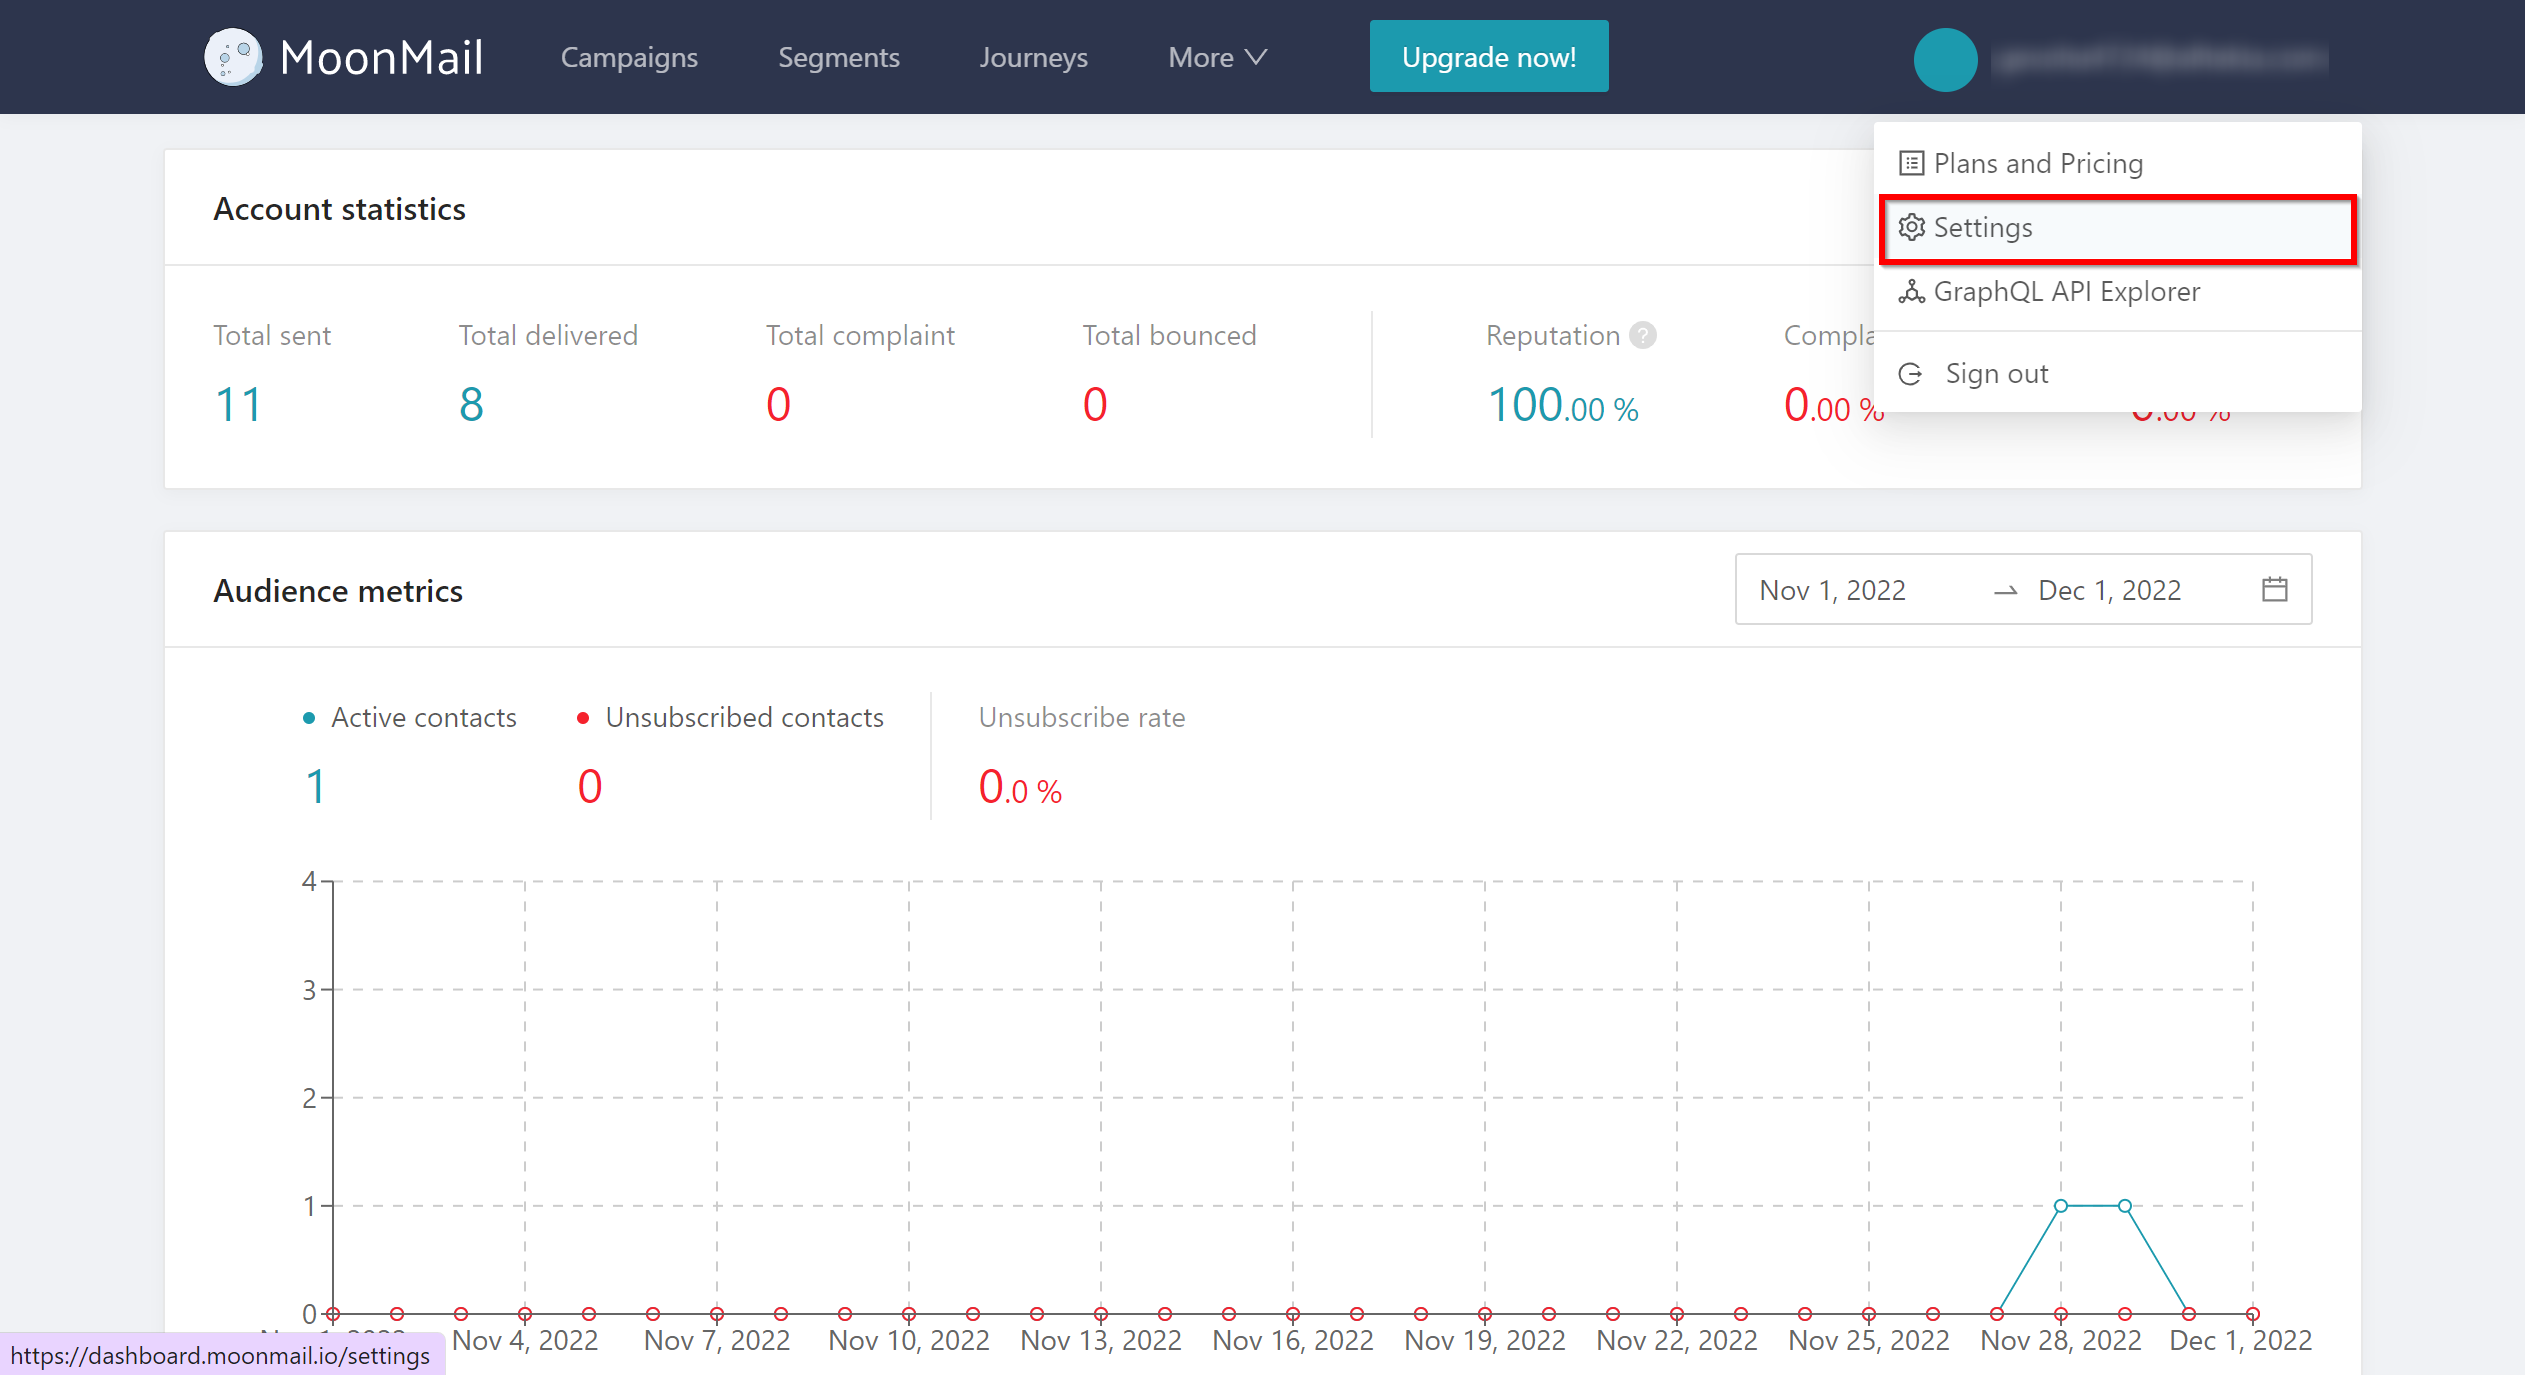2525x1375 pixels.
Task: Click the blurred account email in header
Action: pos(2160,60)
